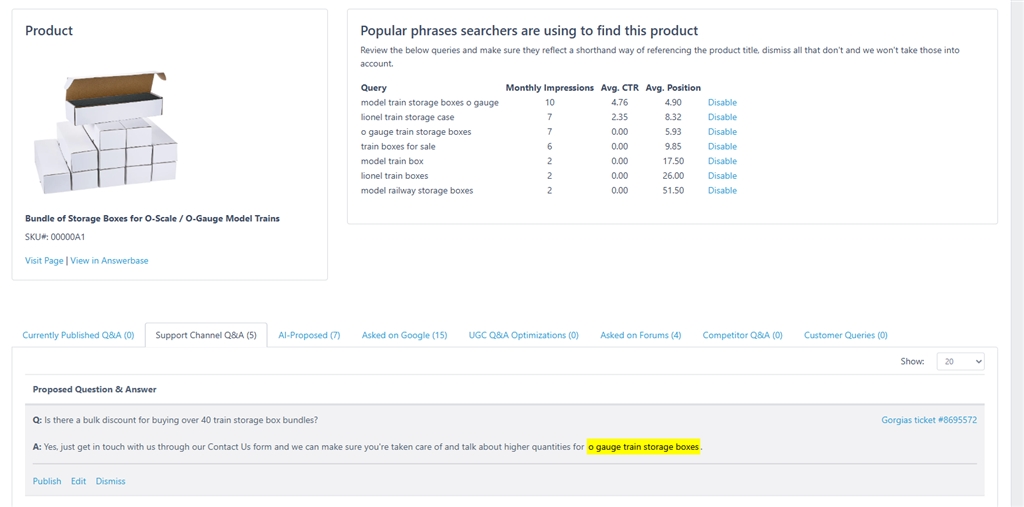Disable query 'lionel train boxes'
The width and height of the screenshot is (1024, 507).
click(x=722, y=176)
